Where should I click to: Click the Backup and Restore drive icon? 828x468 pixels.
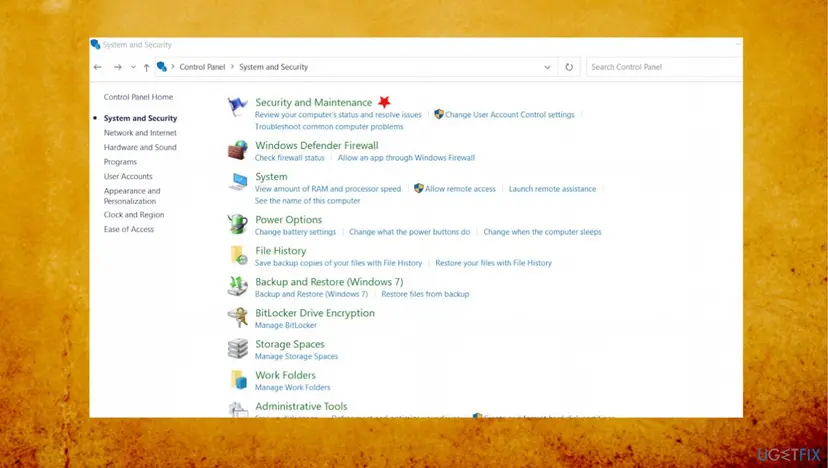tap(237, 286)
